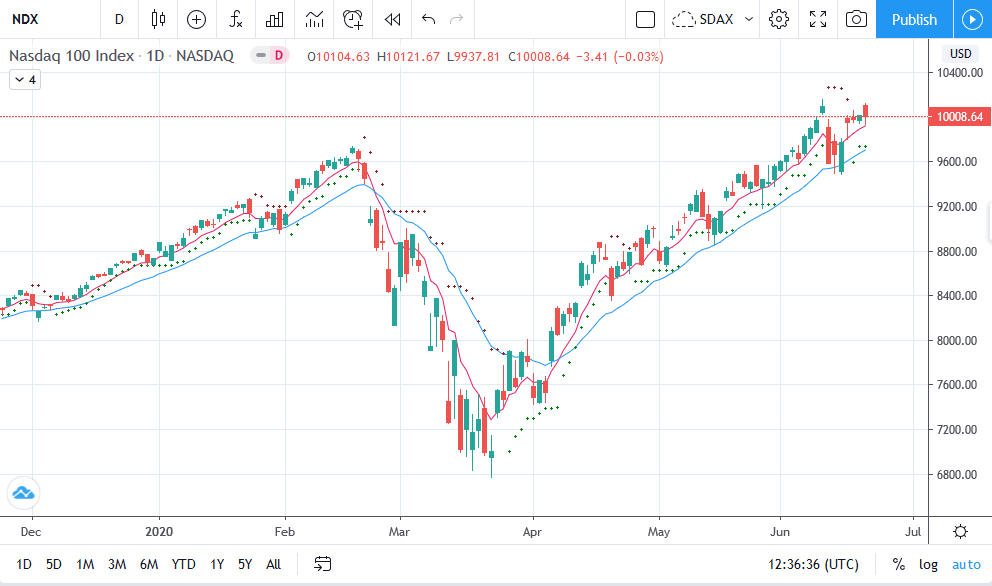Click the Publish button
Image resolution: width=992 pixels, height=586 pixels.
click(x=914, y=19)
